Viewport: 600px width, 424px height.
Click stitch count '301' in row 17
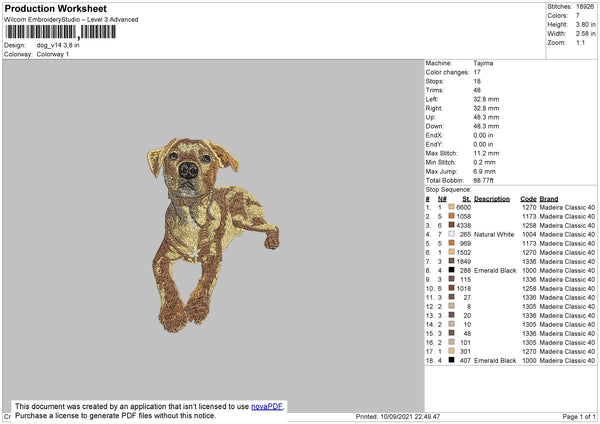tap(465, 351)
